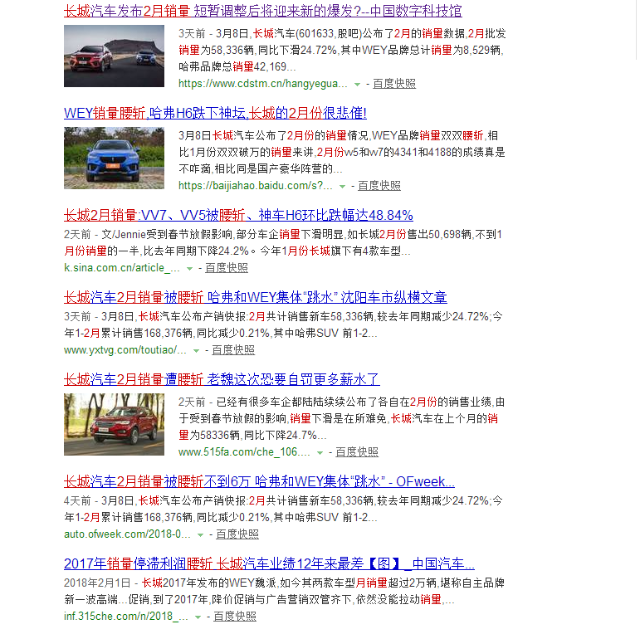
Task: Open result 长城汽车2月销量被腰斩 沈阳车市纵横文章
Action: coord(255,297)
